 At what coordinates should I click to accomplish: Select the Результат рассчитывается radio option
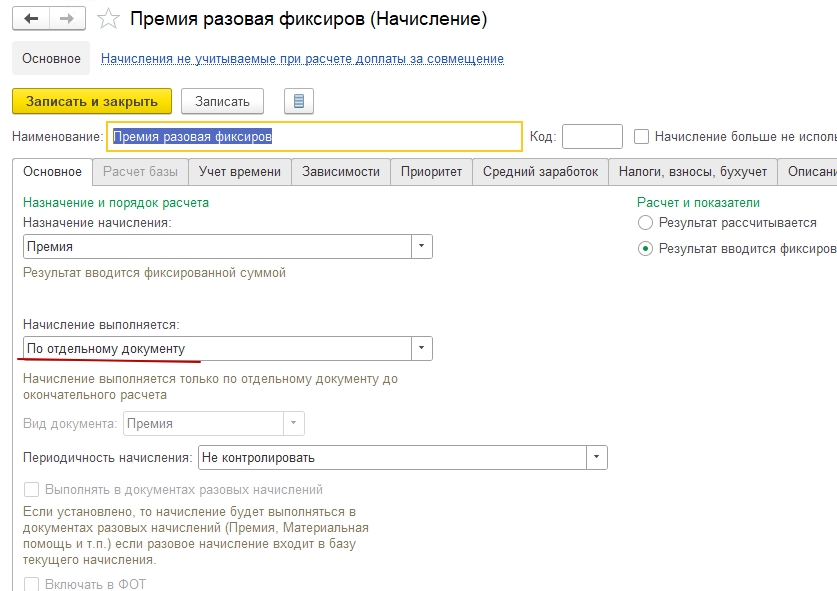[x=645, y=223]
